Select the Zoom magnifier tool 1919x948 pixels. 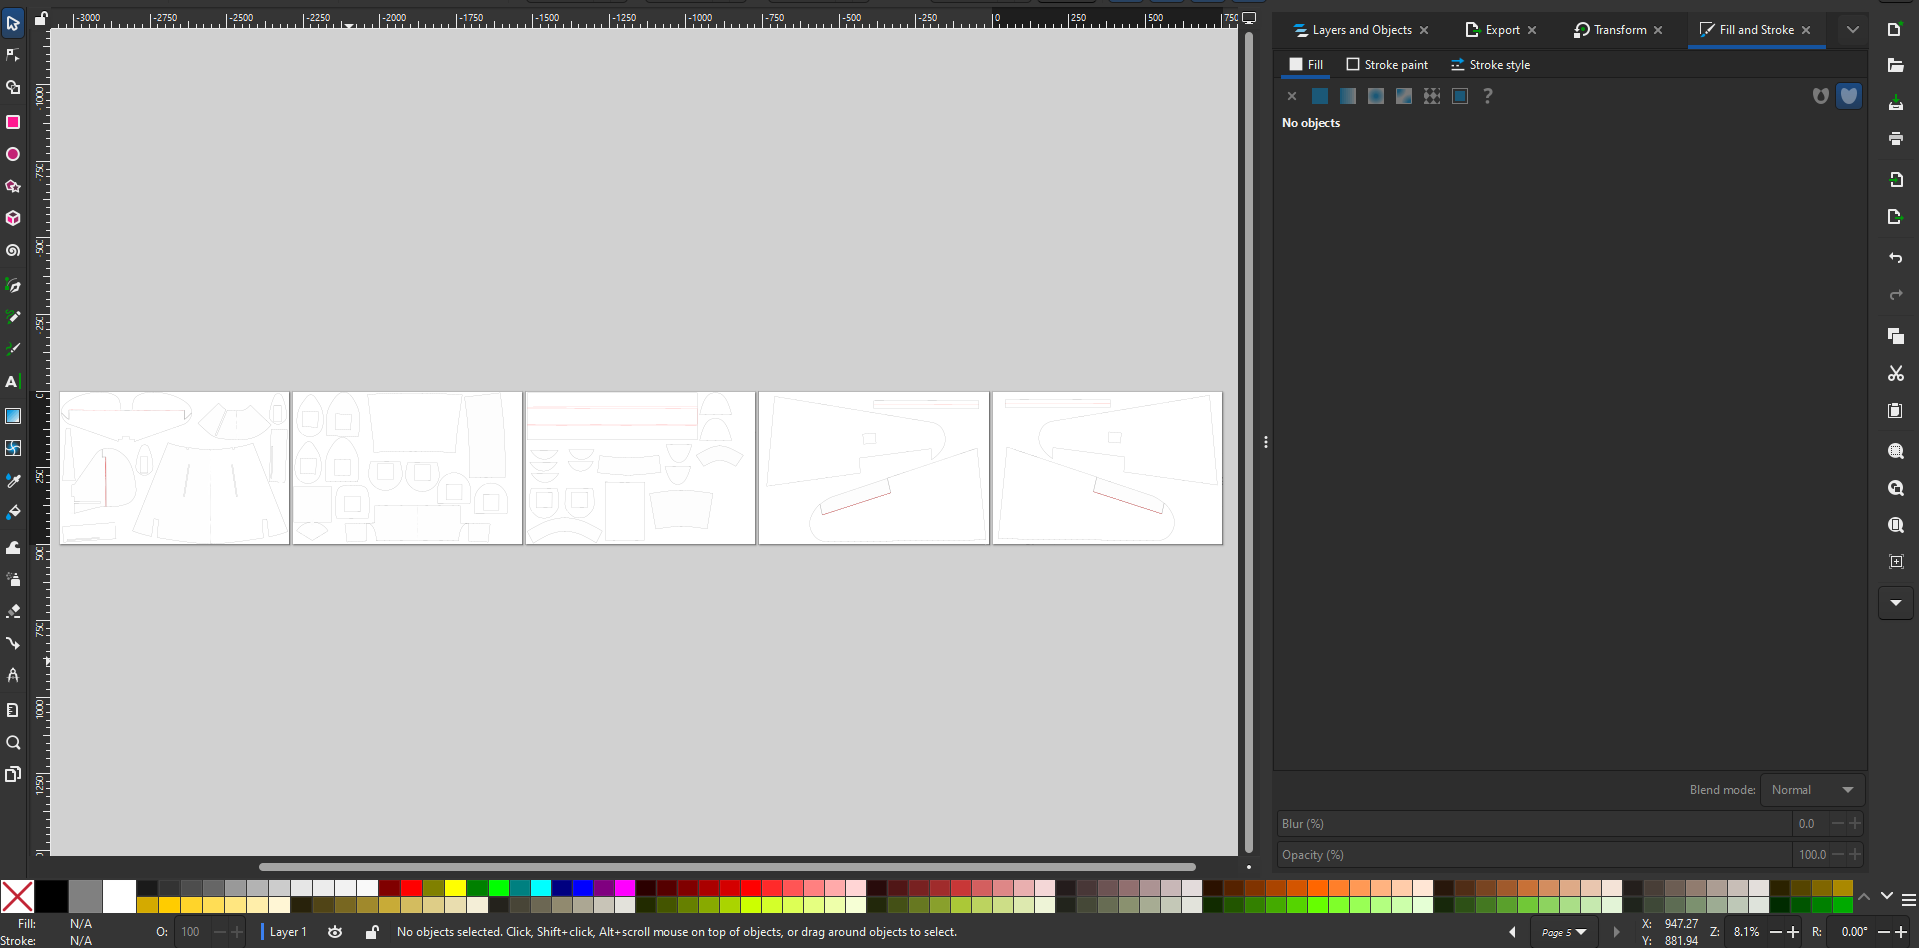click(13, 743)
